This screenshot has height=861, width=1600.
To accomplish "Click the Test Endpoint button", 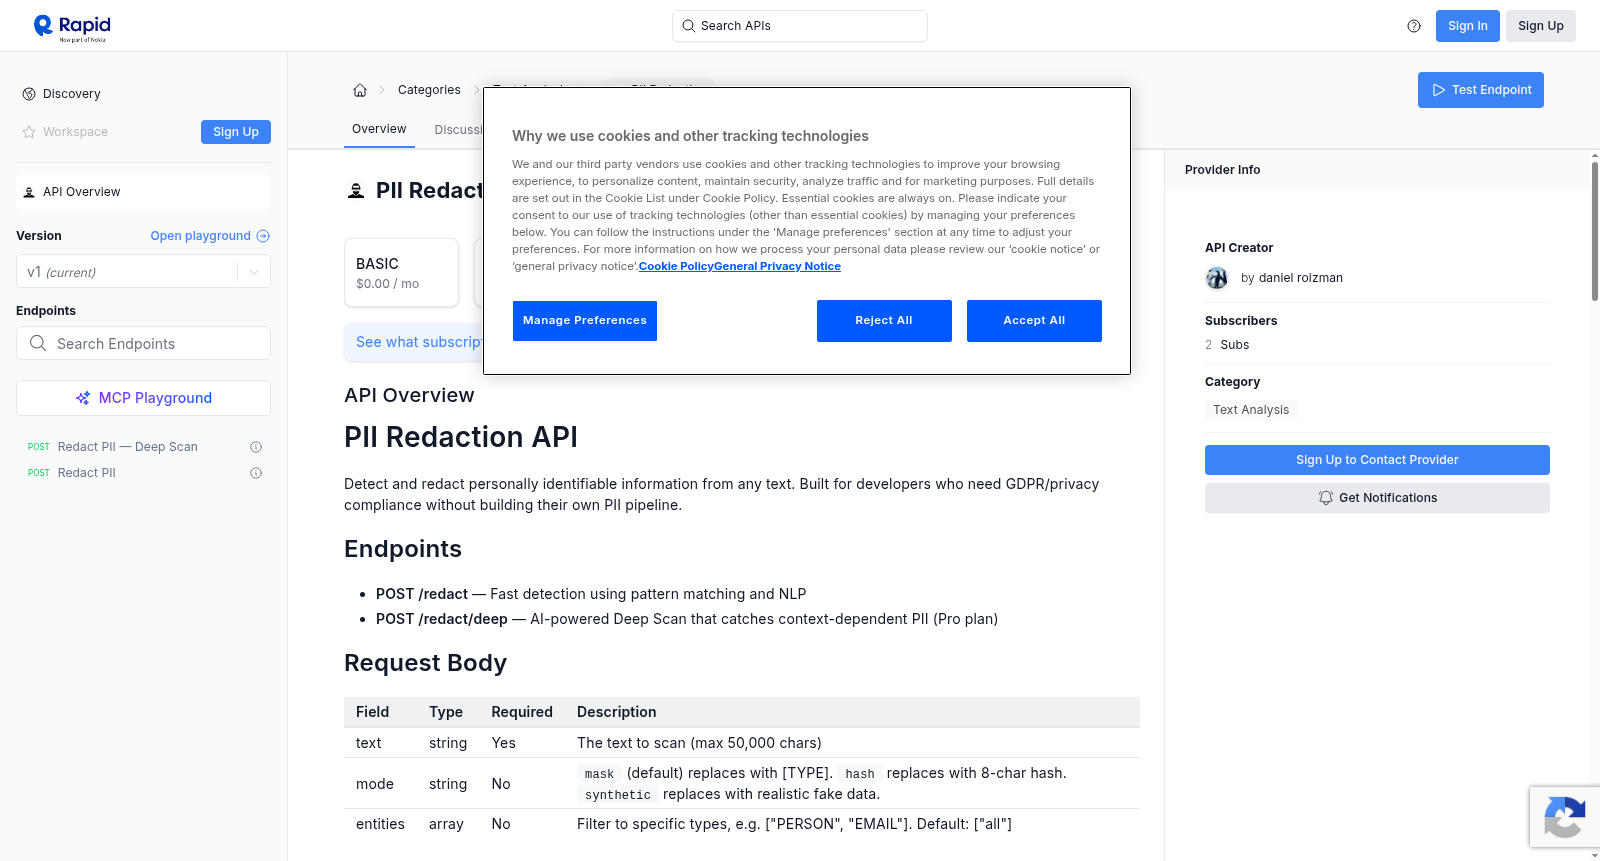I will (x=1480, y=90).
